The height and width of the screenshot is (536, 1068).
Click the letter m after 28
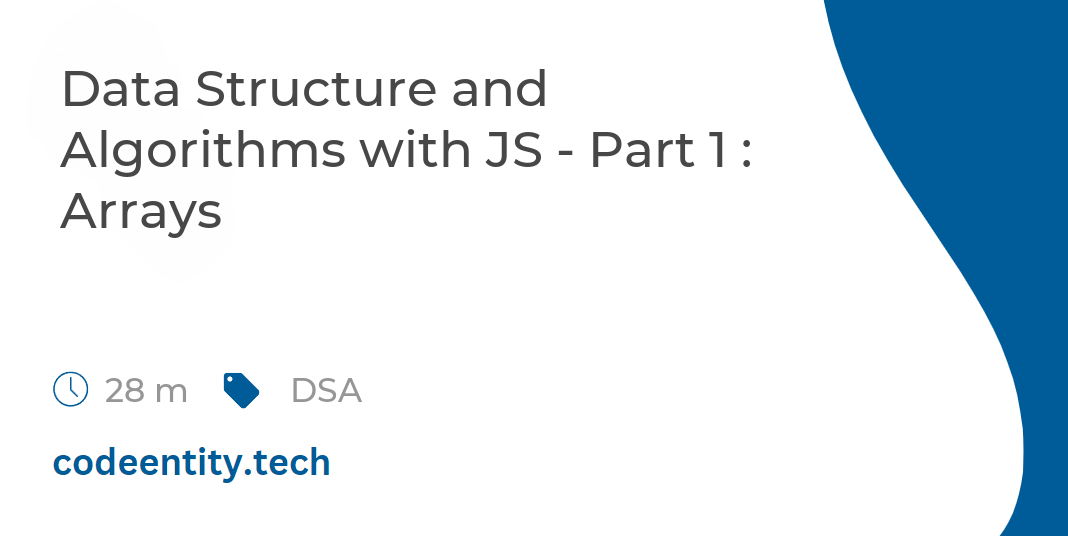point(171,394)
